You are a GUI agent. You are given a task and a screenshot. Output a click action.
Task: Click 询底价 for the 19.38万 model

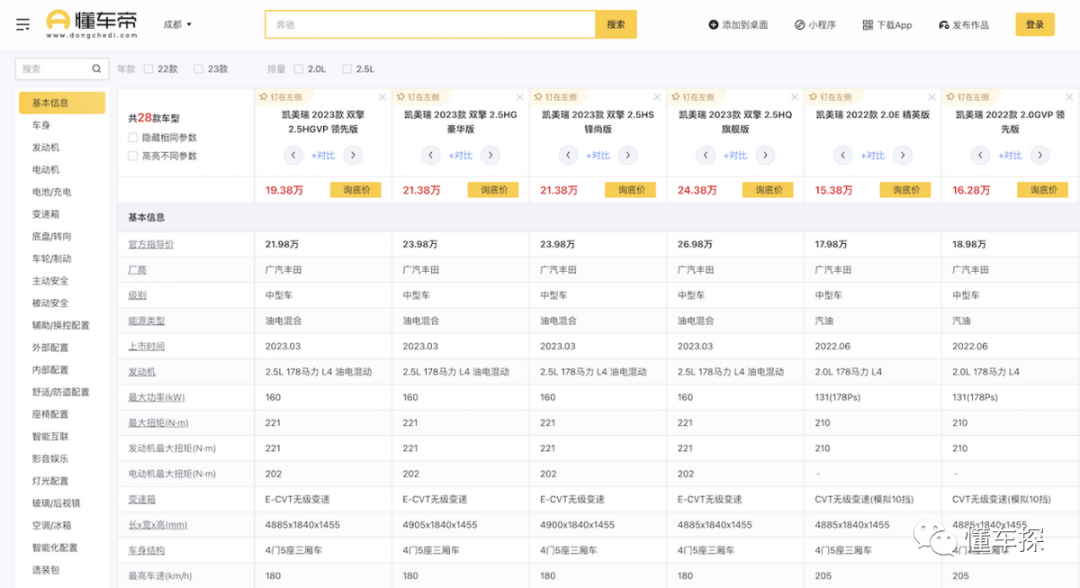[356, 190]
